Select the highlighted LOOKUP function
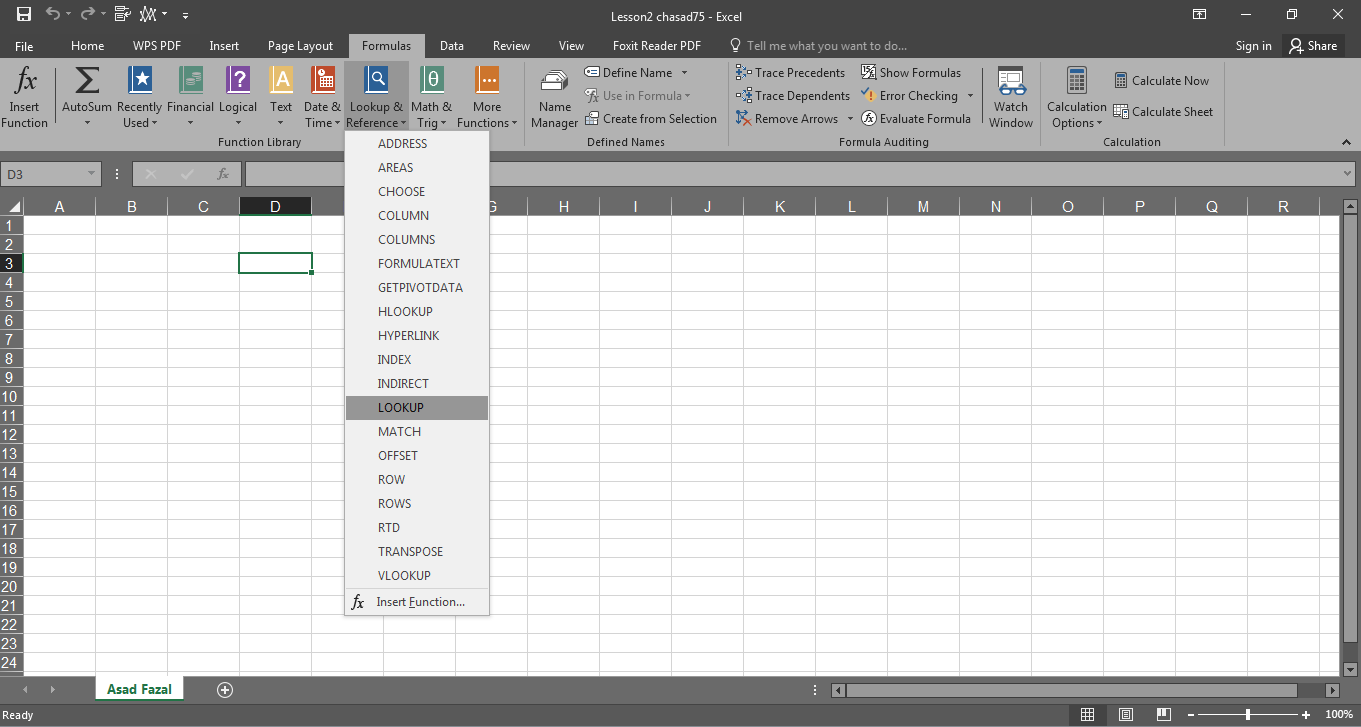1361x727 pixels. pos(417,408)
